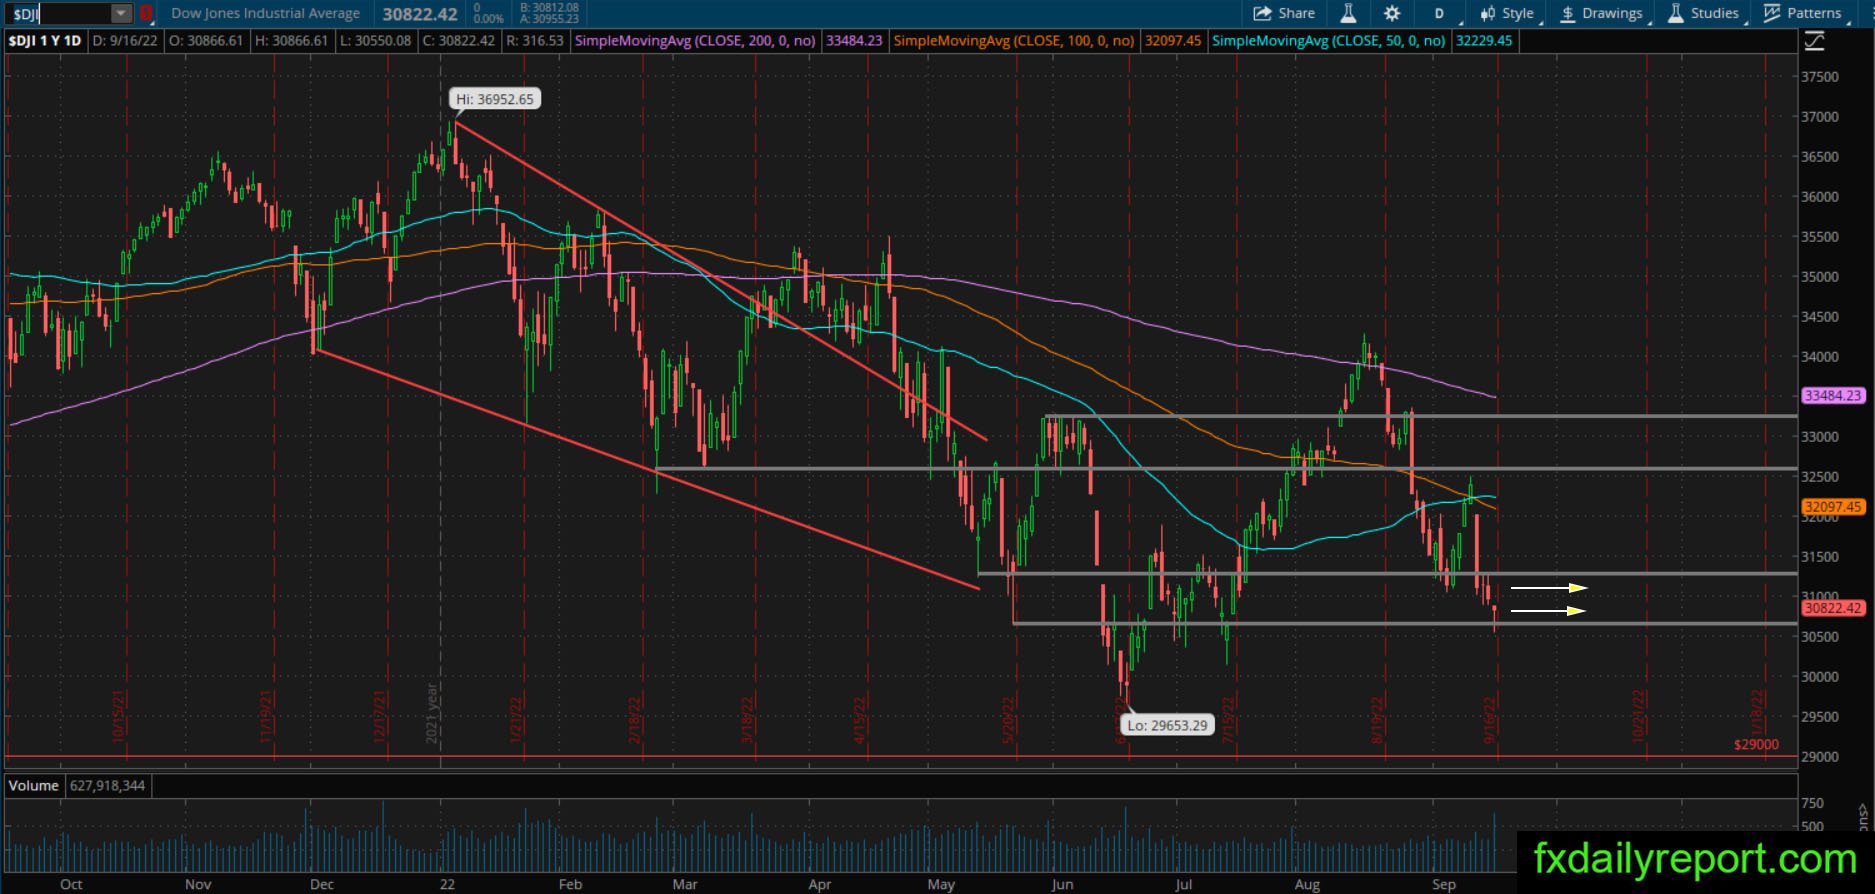Open chart settings gear
The height and width of the screenshot is (894, 1875).
pyautogui.click(x=1392, y=13)
